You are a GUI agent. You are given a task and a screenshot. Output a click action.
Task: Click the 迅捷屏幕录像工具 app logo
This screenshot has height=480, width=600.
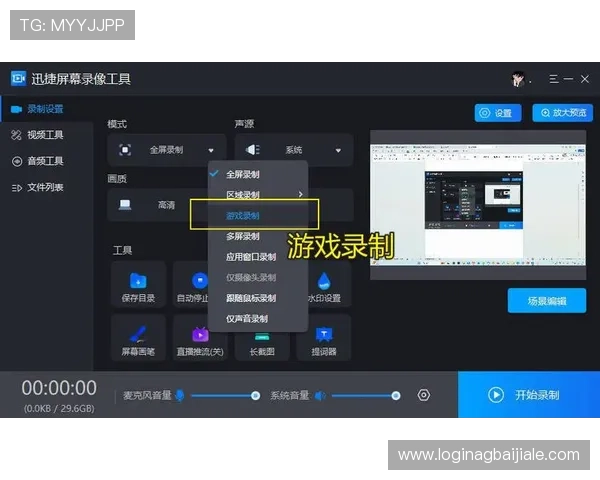[x=18, y=78]
